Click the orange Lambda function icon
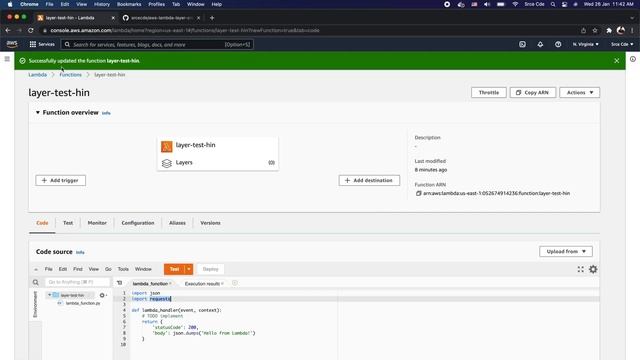The height and width of the screenshot is (360, 640). pos(167,146)
